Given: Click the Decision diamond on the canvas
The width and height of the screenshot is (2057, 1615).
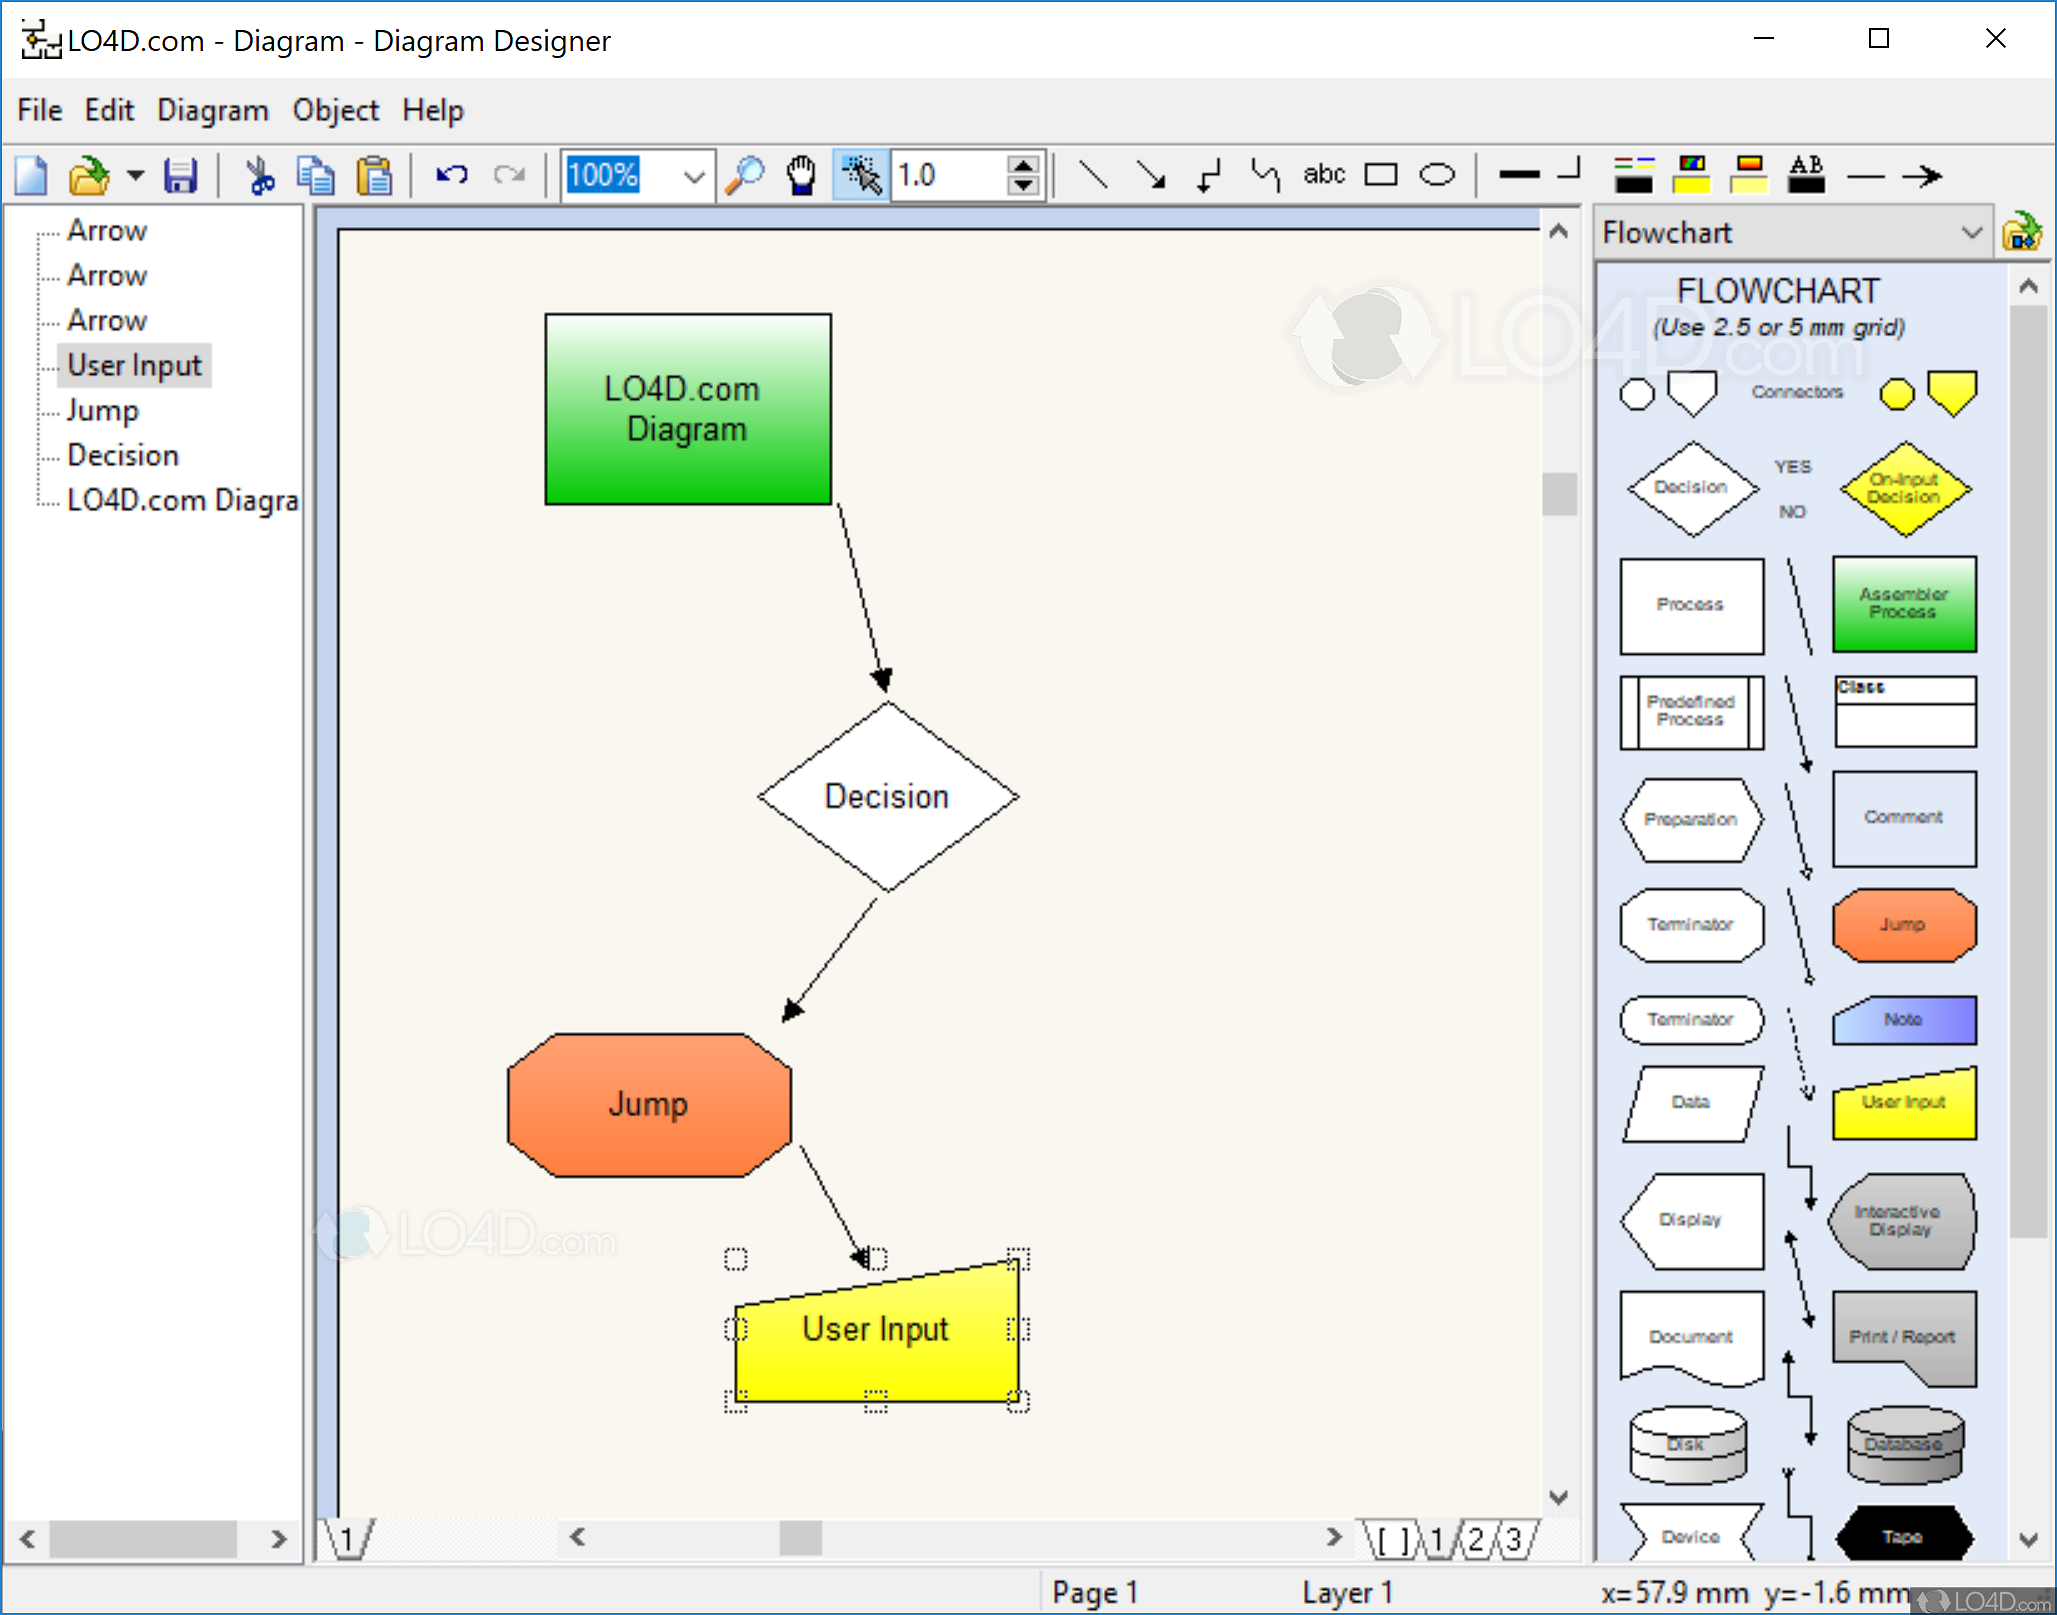Looking at the screenshot, I should point(888,797).
